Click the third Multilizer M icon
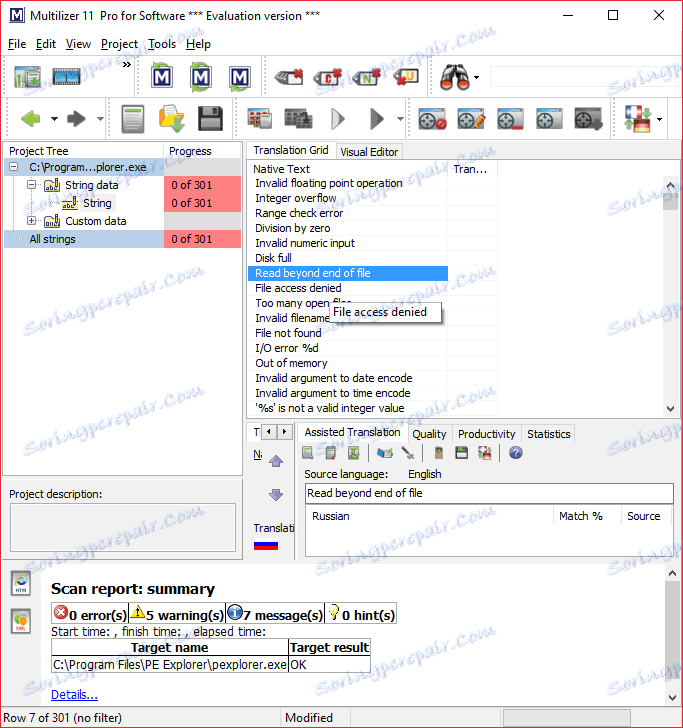Viewport: 683px width, 728px height. click(240, 77)
